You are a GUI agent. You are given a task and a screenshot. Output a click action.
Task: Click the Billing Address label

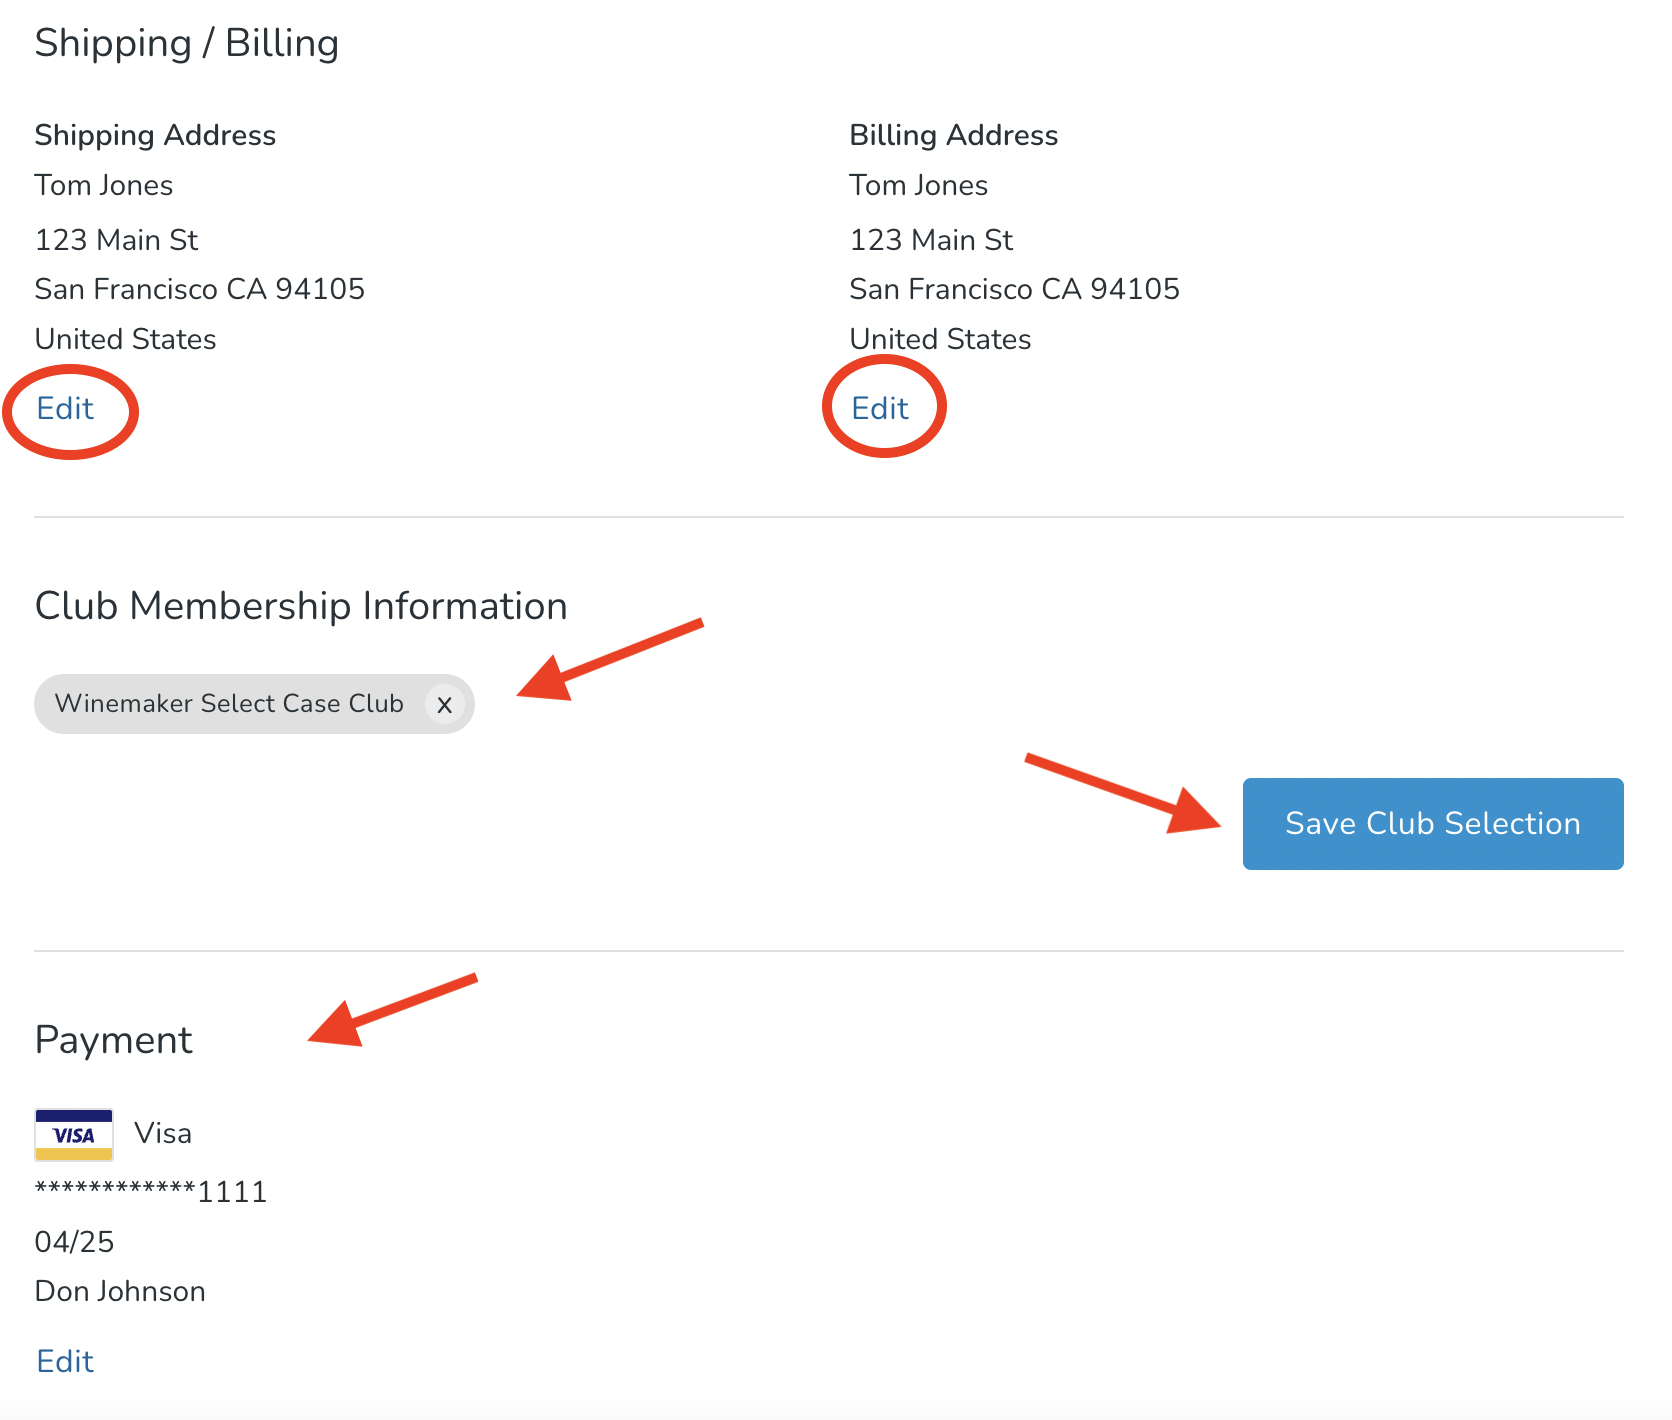click(953, 135)
